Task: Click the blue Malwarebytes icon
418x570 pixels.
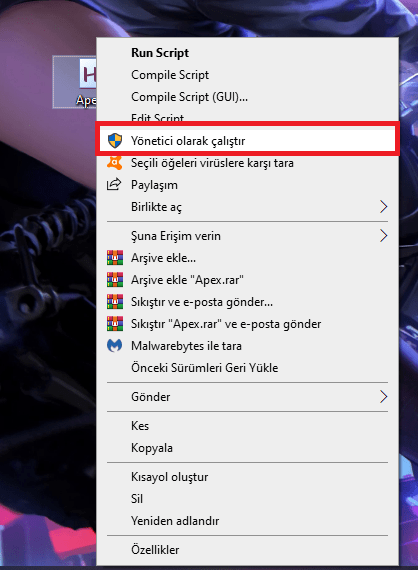Action: [114, 345]
